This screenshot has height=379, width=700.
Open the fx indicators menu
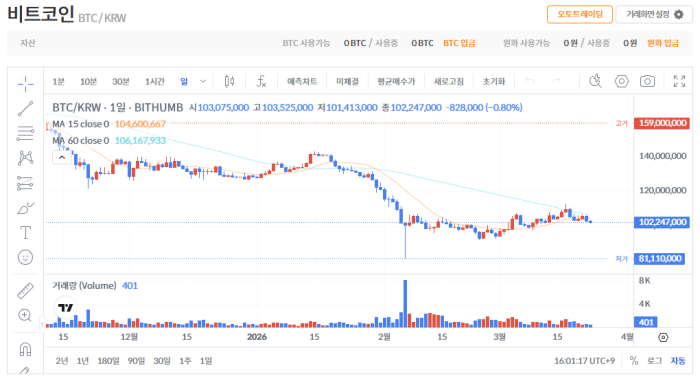[261, 81]
